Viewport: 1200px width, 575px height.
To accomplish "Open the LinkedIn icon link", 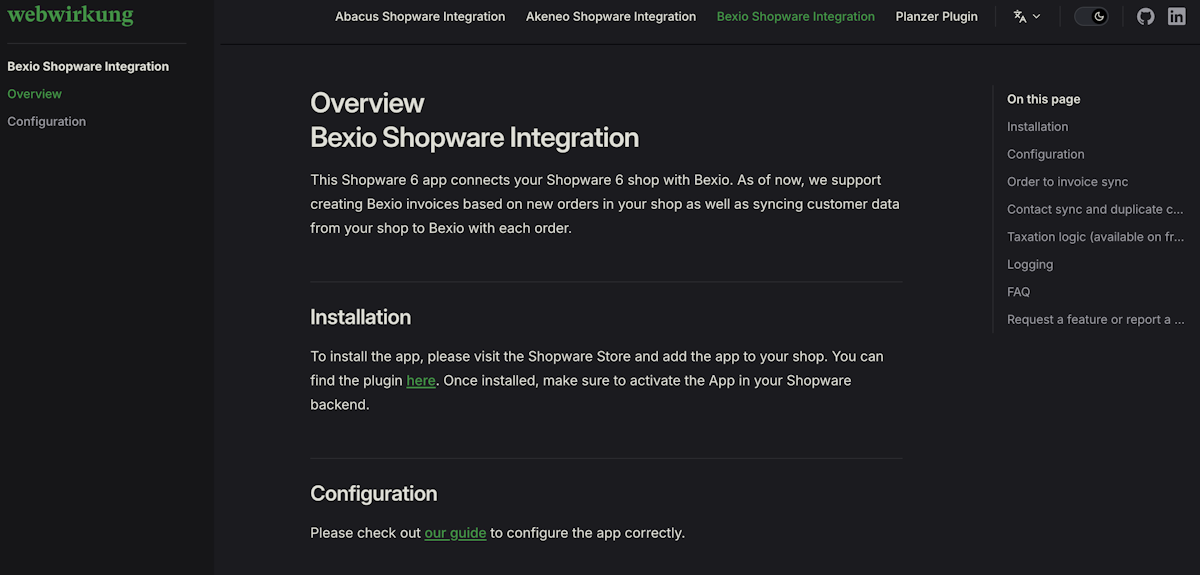I will [x=1177, y=16].
